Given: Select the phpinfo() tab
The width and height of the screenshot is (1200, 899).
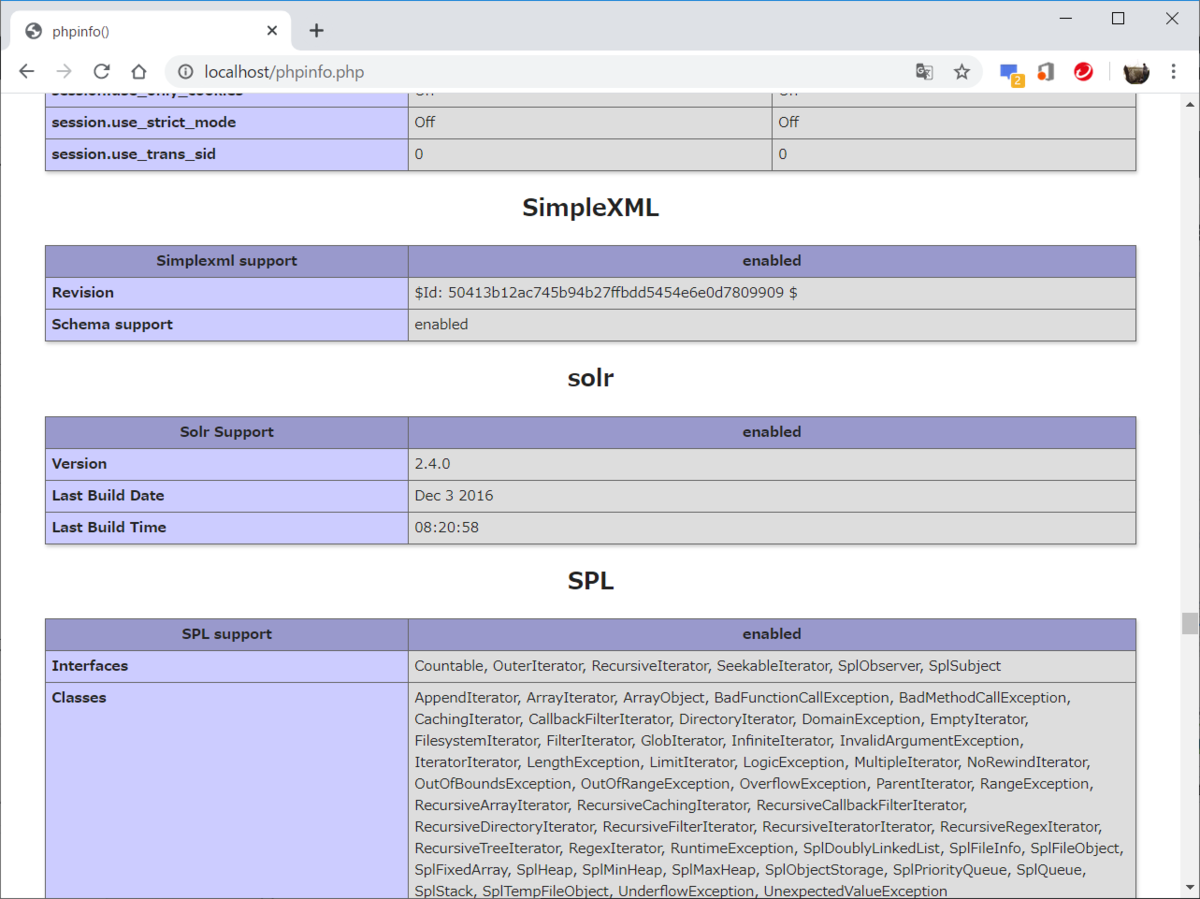Looking at the screenshot, I should click(151, 31).
